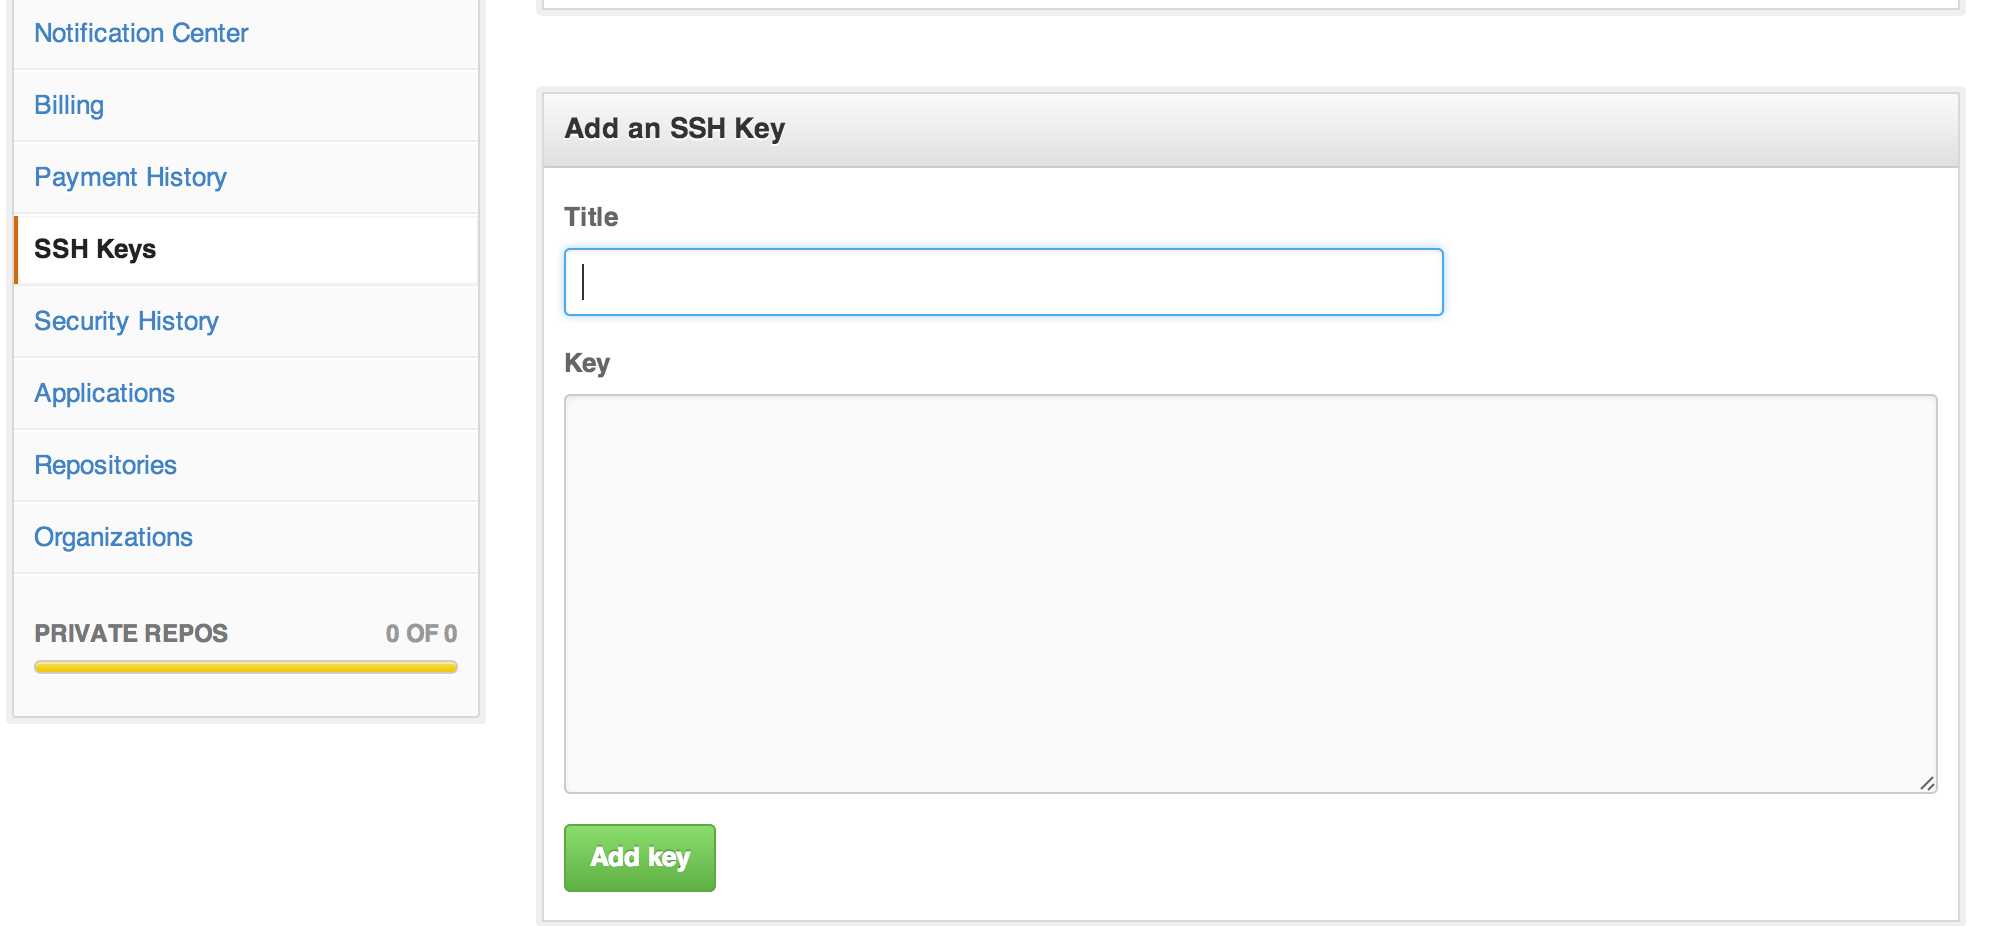Open the Organizations settings page
This screenshot has width=2016, height=926.
click(x=113, y=537)
